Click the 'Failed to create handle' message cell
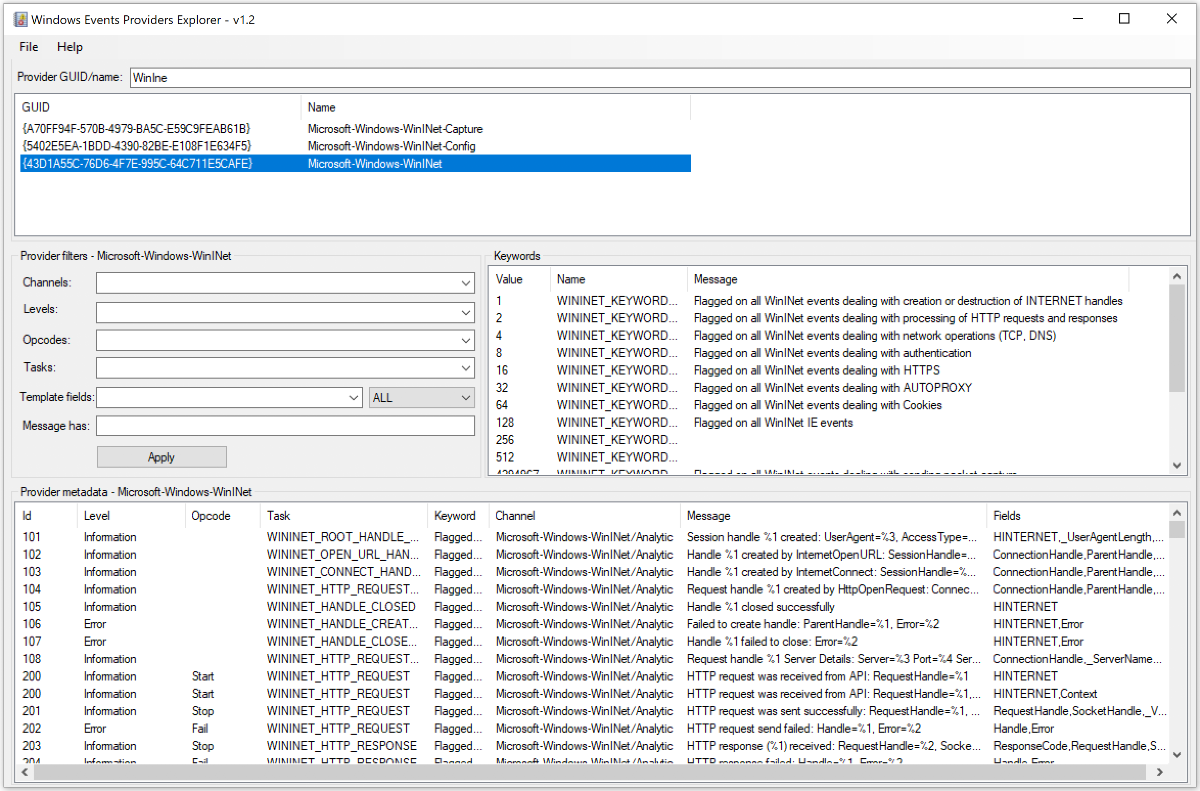 coord(813,624)
